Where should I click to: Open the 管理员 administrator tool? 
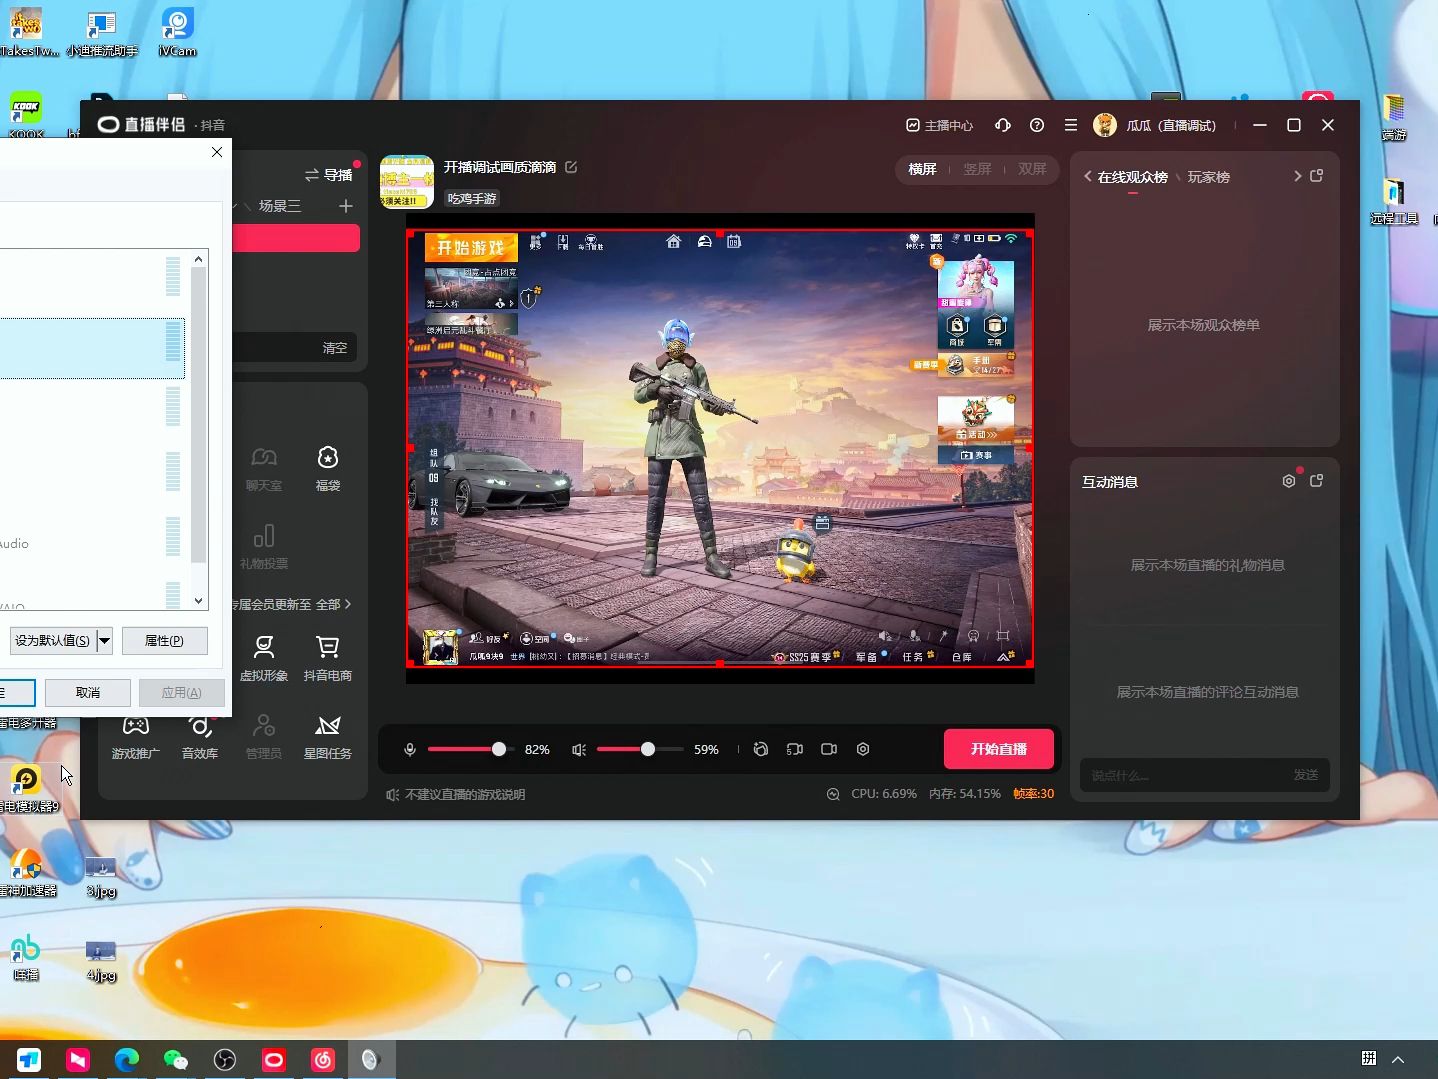pyautogui.click(x=264, y=737)
